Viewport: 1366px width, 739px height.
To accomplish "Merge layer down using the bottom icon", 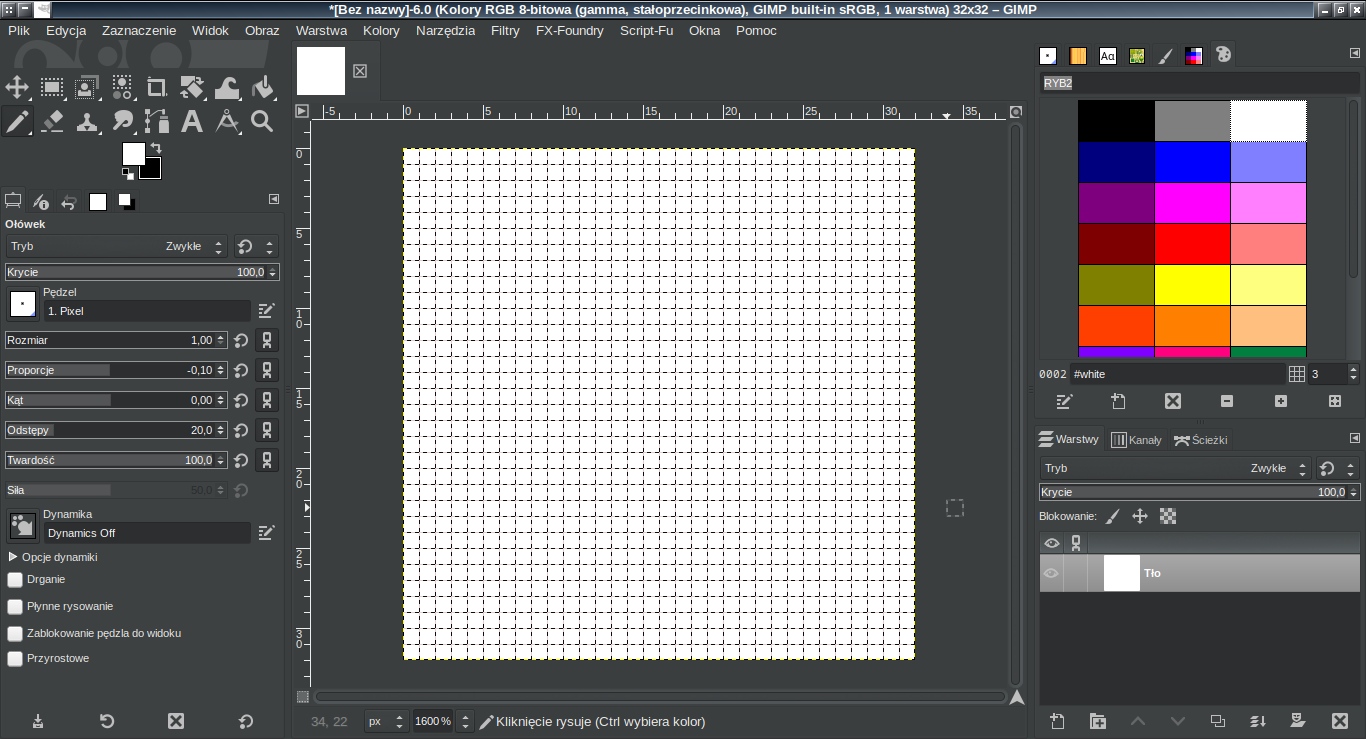I will 1258,721.
